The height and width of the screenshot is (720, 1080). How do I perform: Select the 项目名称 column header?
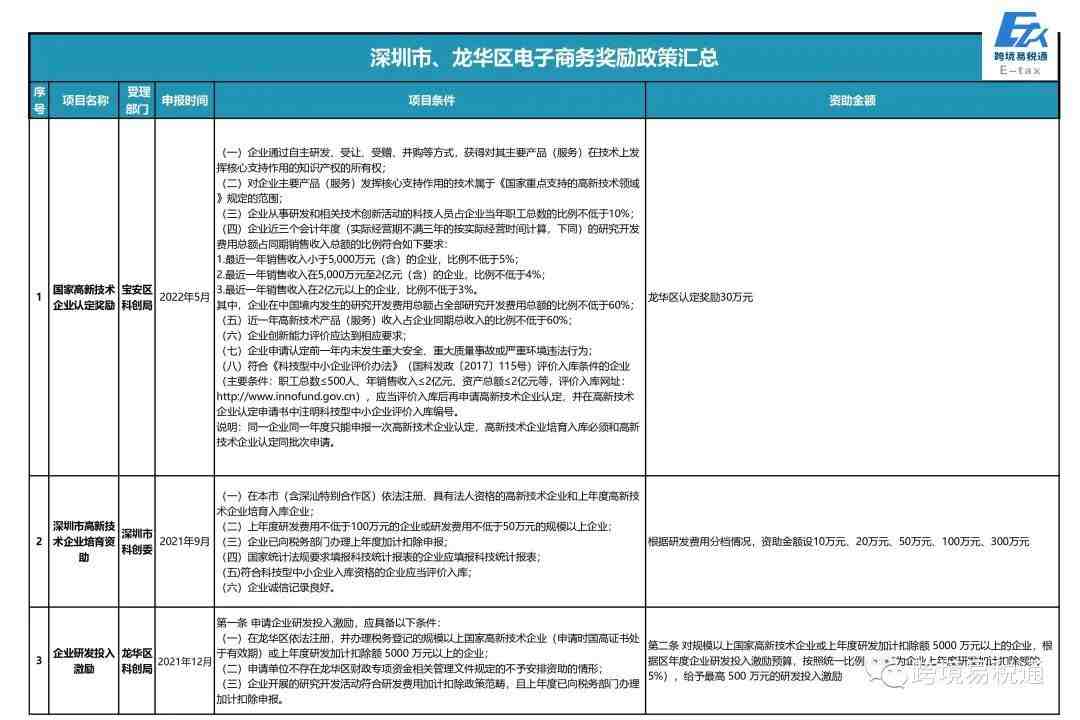(85, 100)
